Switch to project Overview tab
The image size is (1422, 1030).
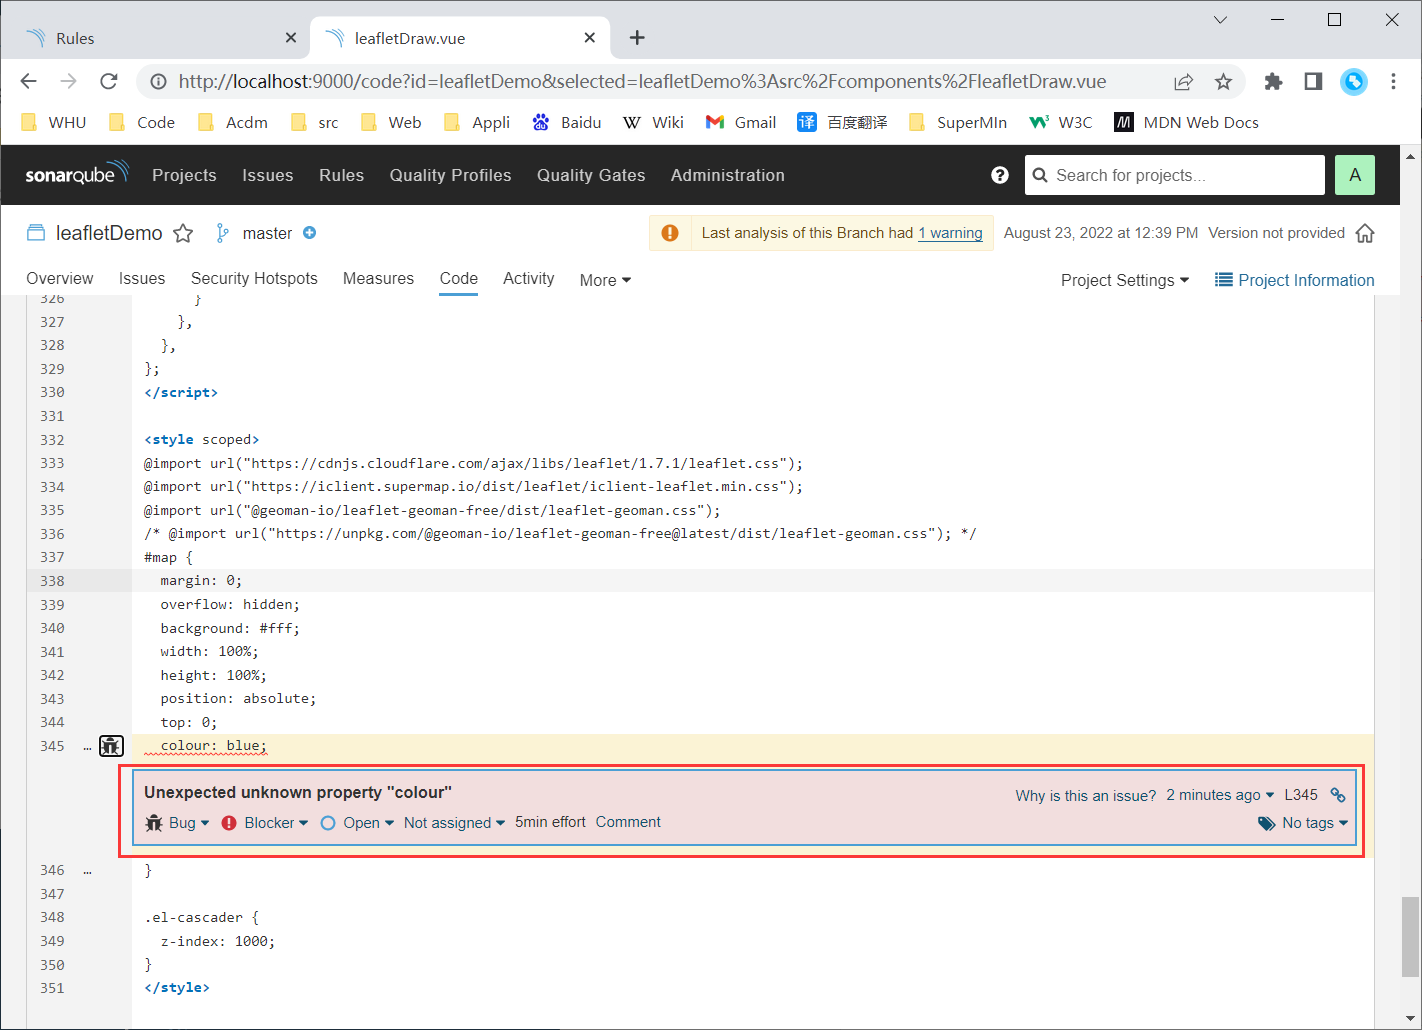[60, 279]
